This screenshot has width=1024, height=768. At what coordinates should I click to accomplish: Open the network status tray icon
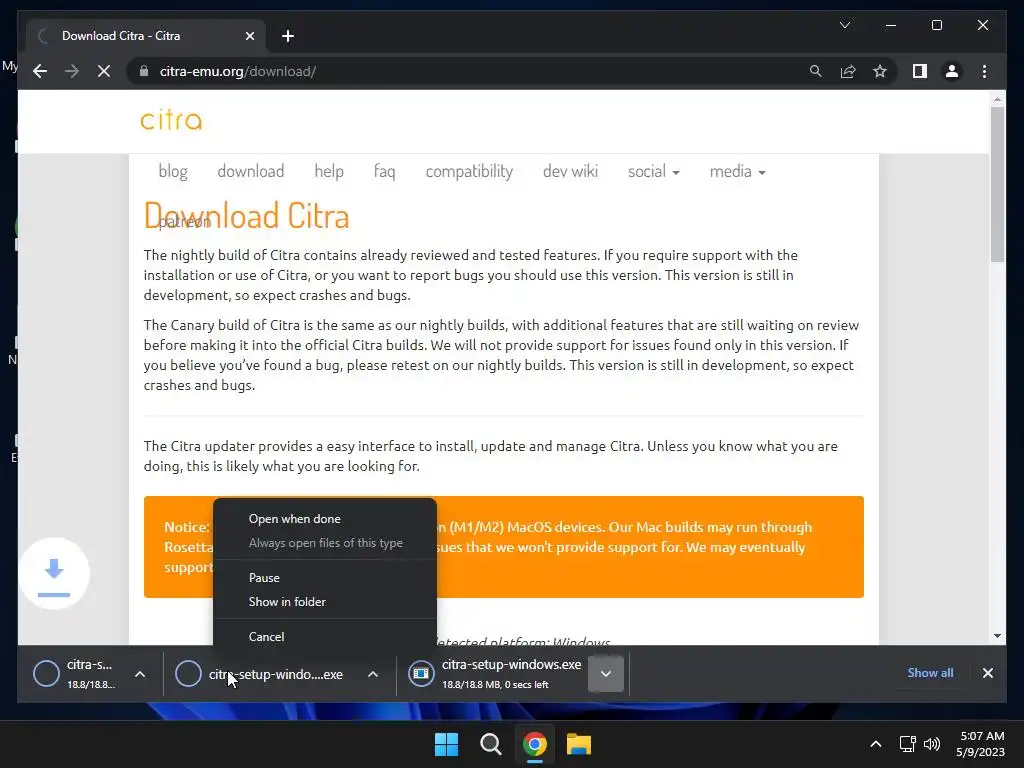pyautogui.click(x=907, y=744)
